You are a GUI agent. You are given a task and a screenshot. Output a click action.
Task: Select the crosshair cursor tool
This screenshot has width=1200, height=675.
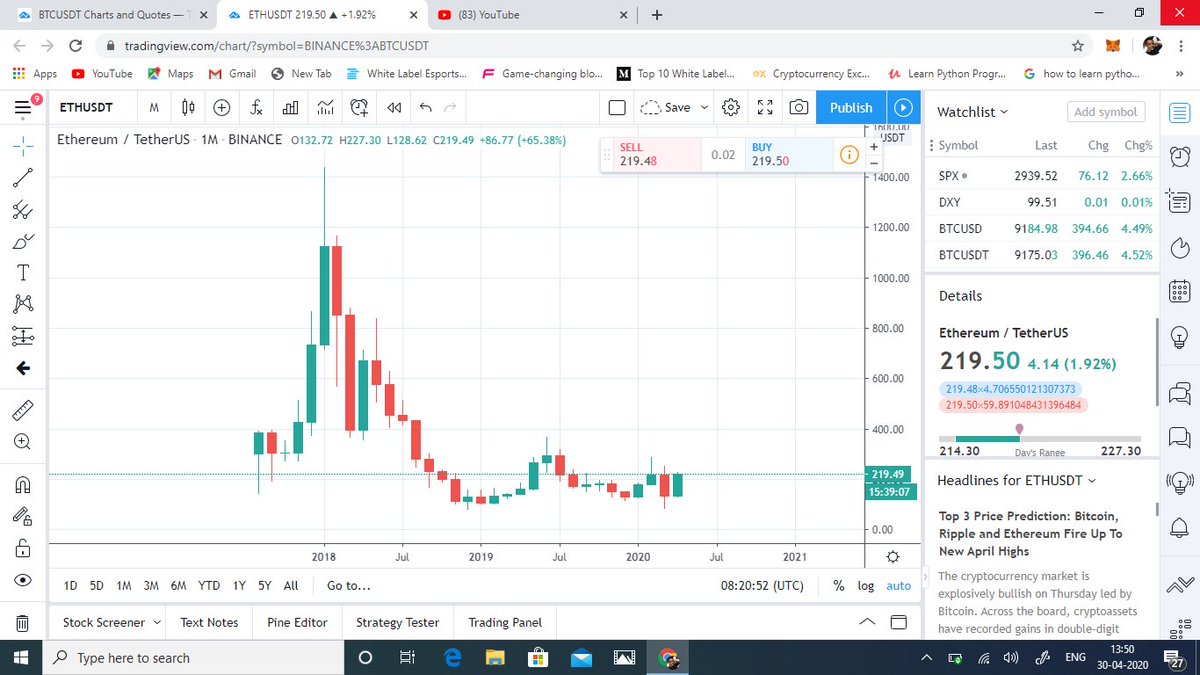(x=23, y=145)
